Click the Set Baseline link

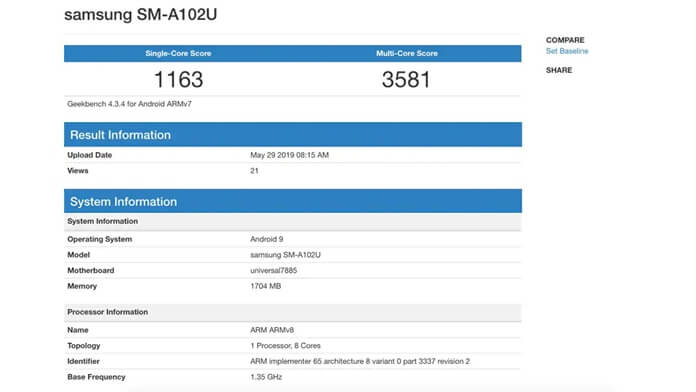click(567, 51)
